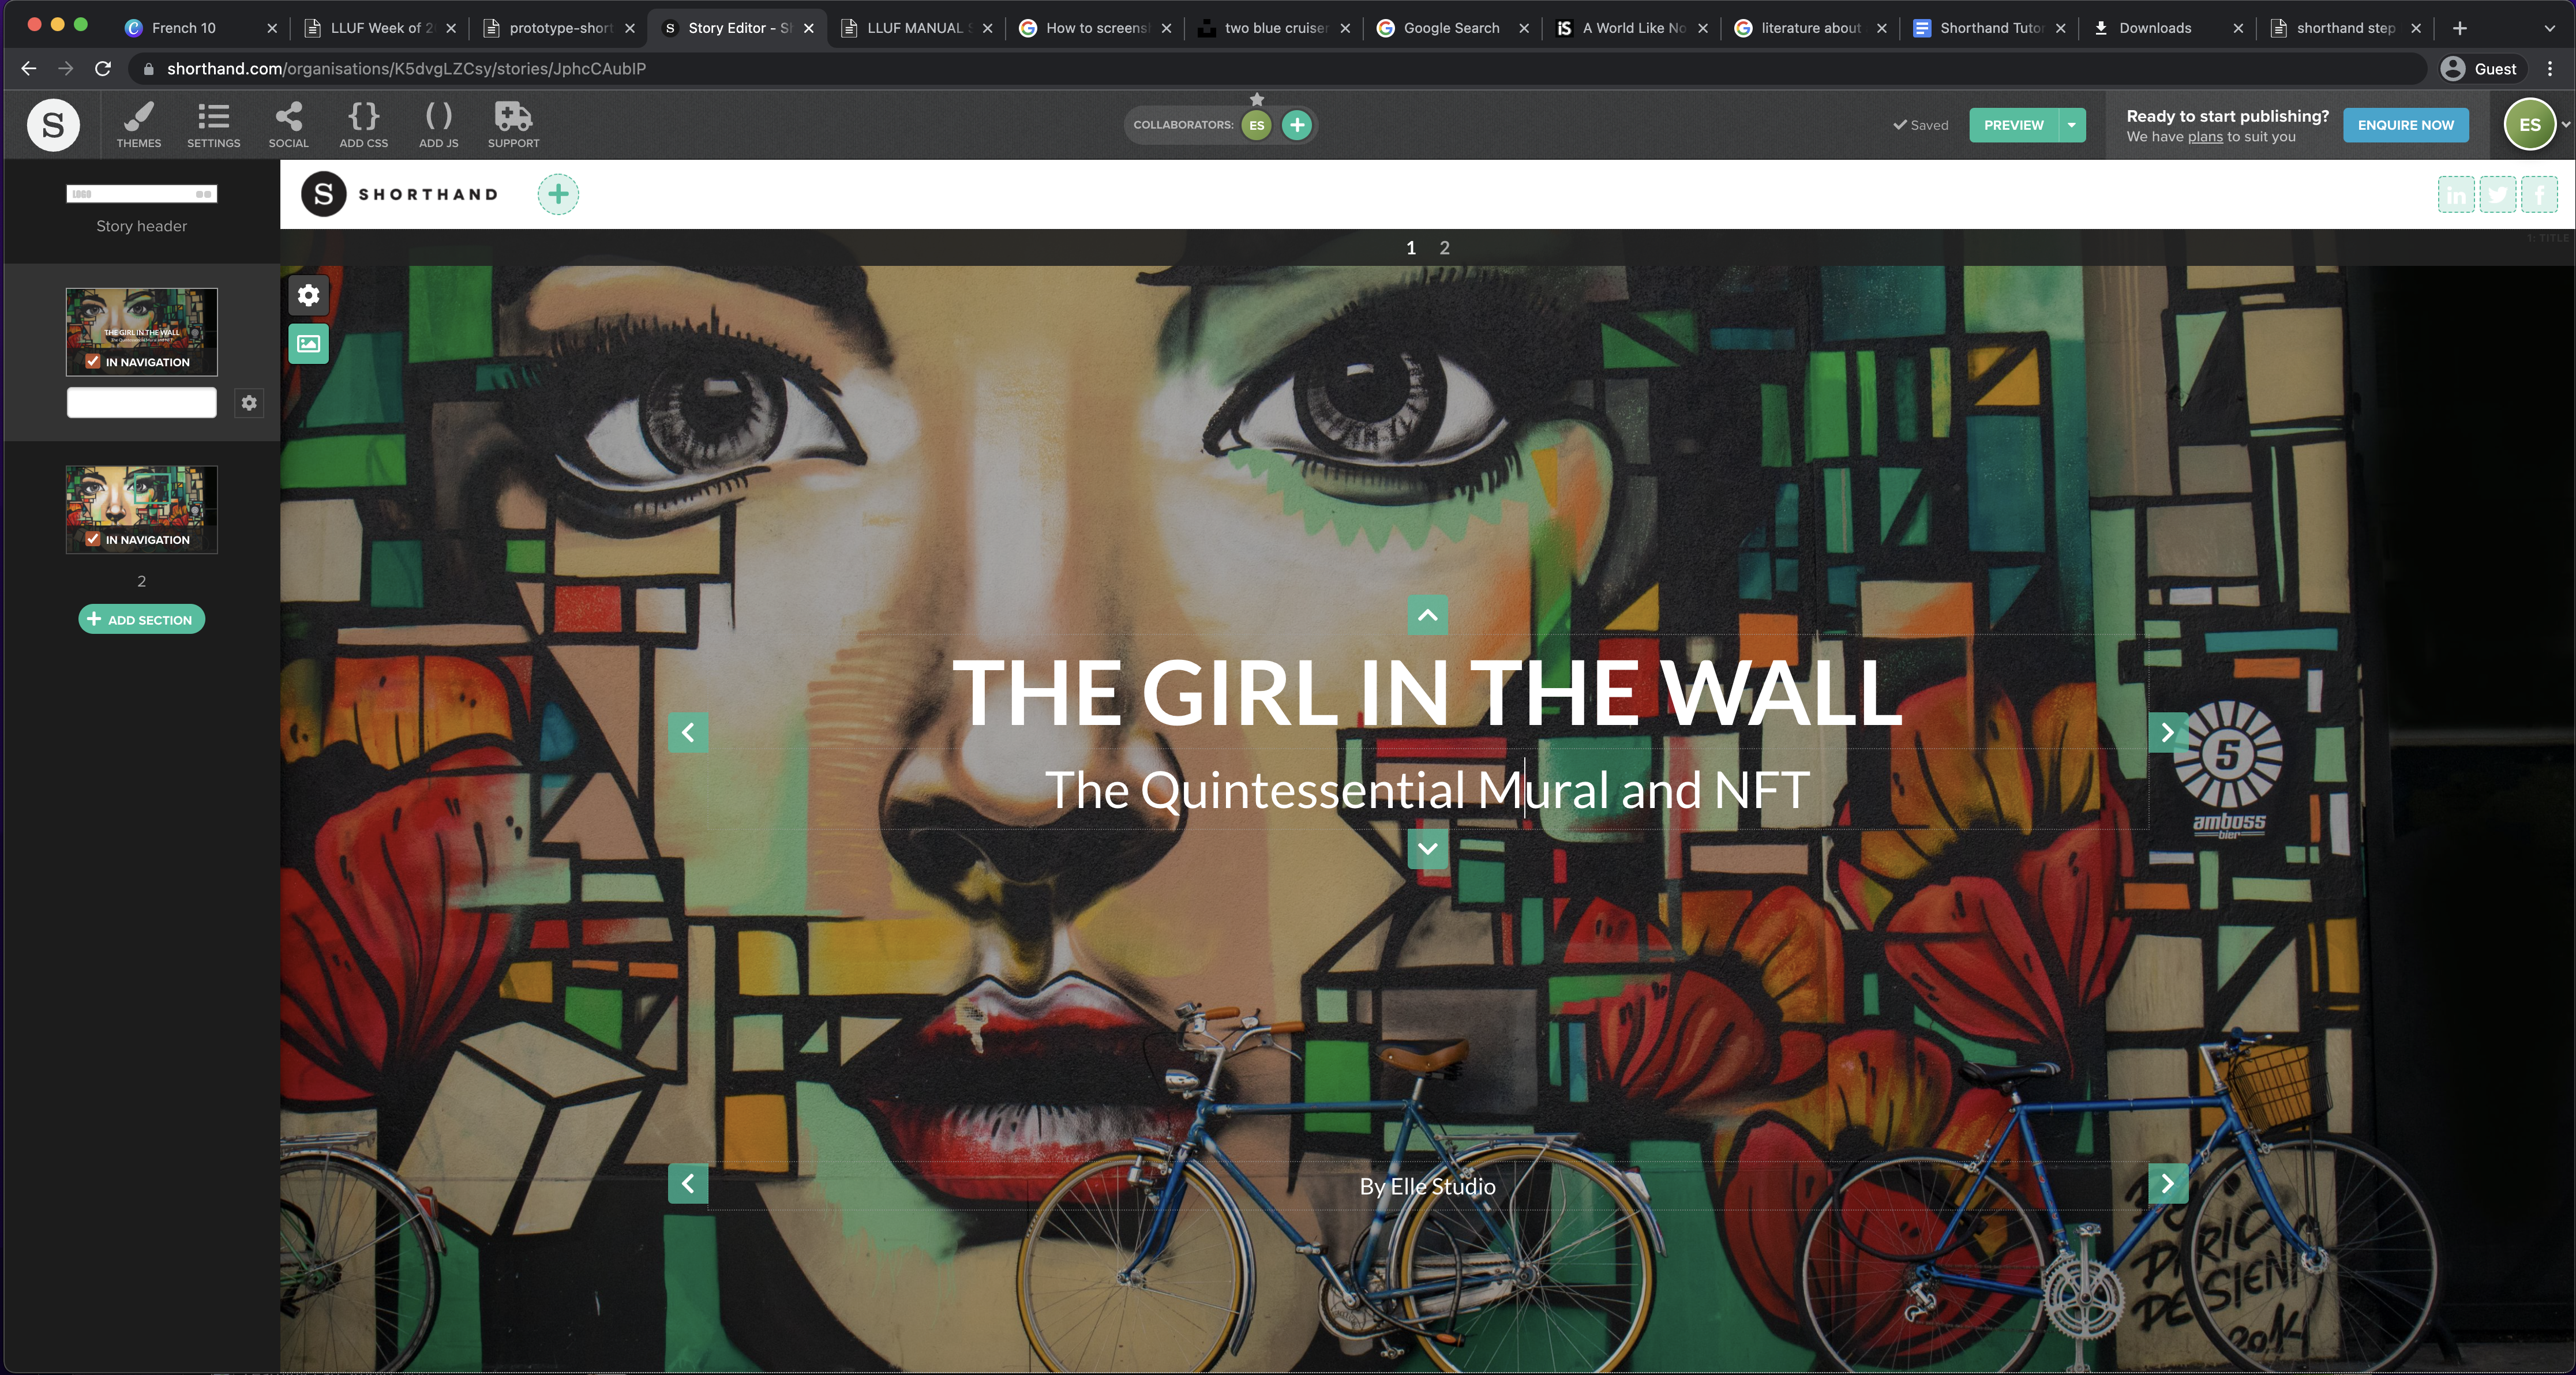The height and width of the screenshot is (1375, 2576).
Task: Click the navigation label input field
Action: click(x=141, y=403)
